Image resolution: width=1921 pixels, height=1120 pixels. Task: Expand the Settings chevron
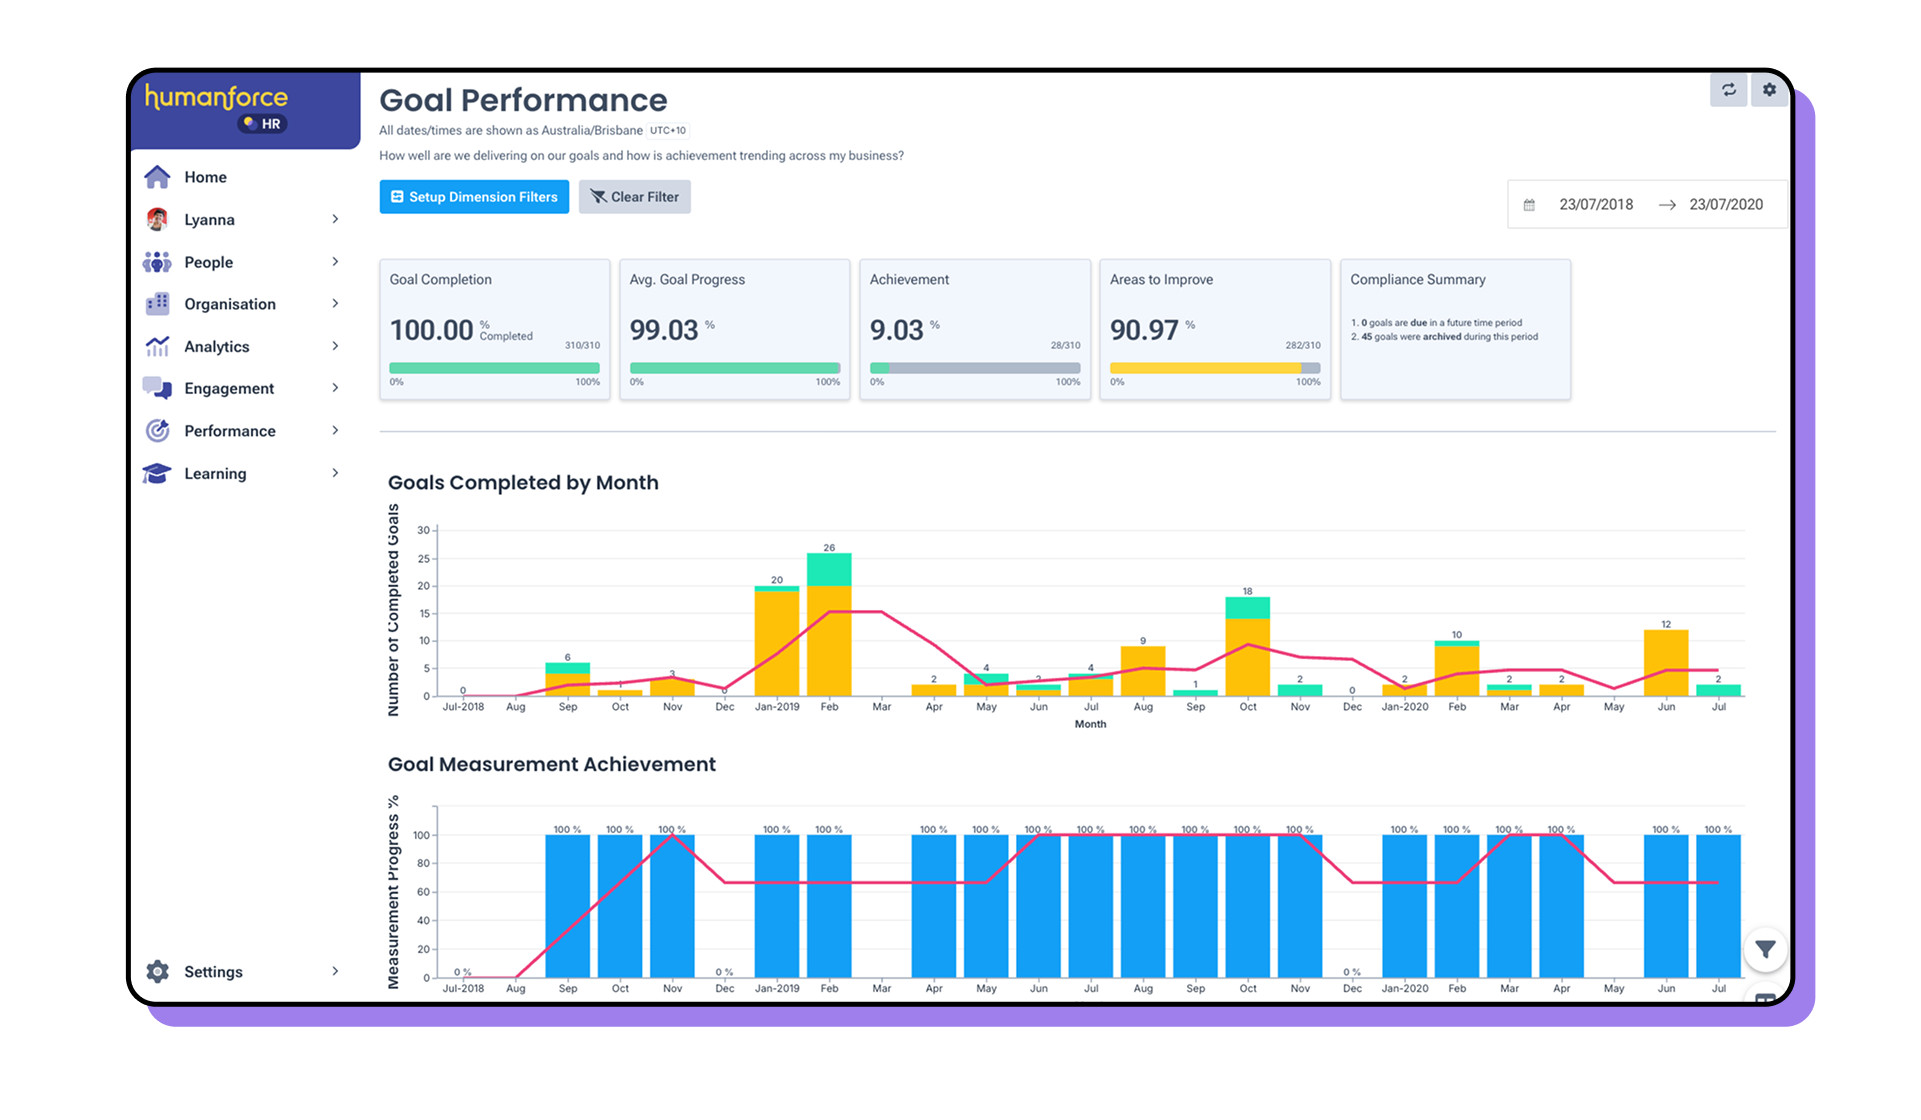pos(335,971)
